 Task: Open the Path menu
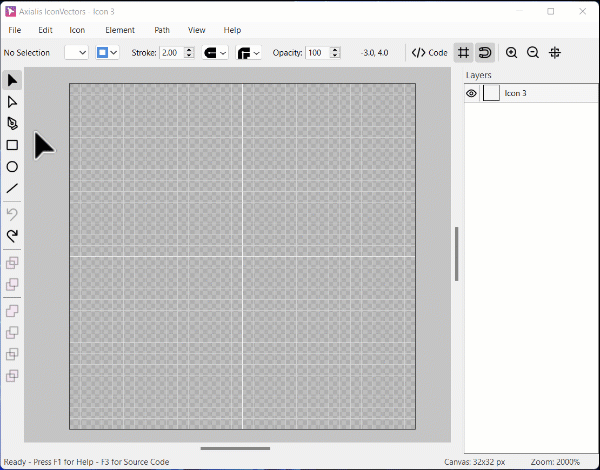pyautogui.click(x=162, y=30)
